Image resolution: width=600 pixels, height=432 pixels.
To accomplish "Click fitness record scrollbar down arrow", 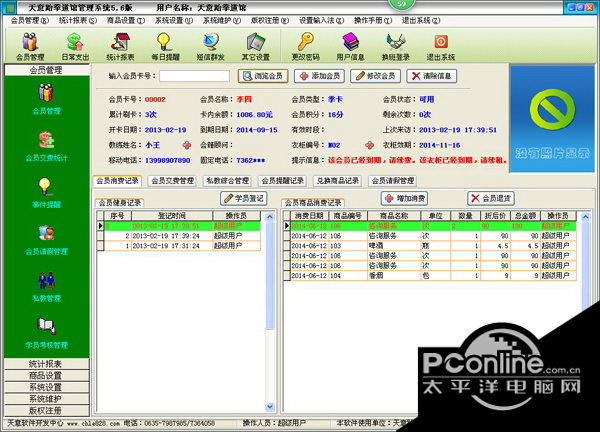I will point(270,406).
